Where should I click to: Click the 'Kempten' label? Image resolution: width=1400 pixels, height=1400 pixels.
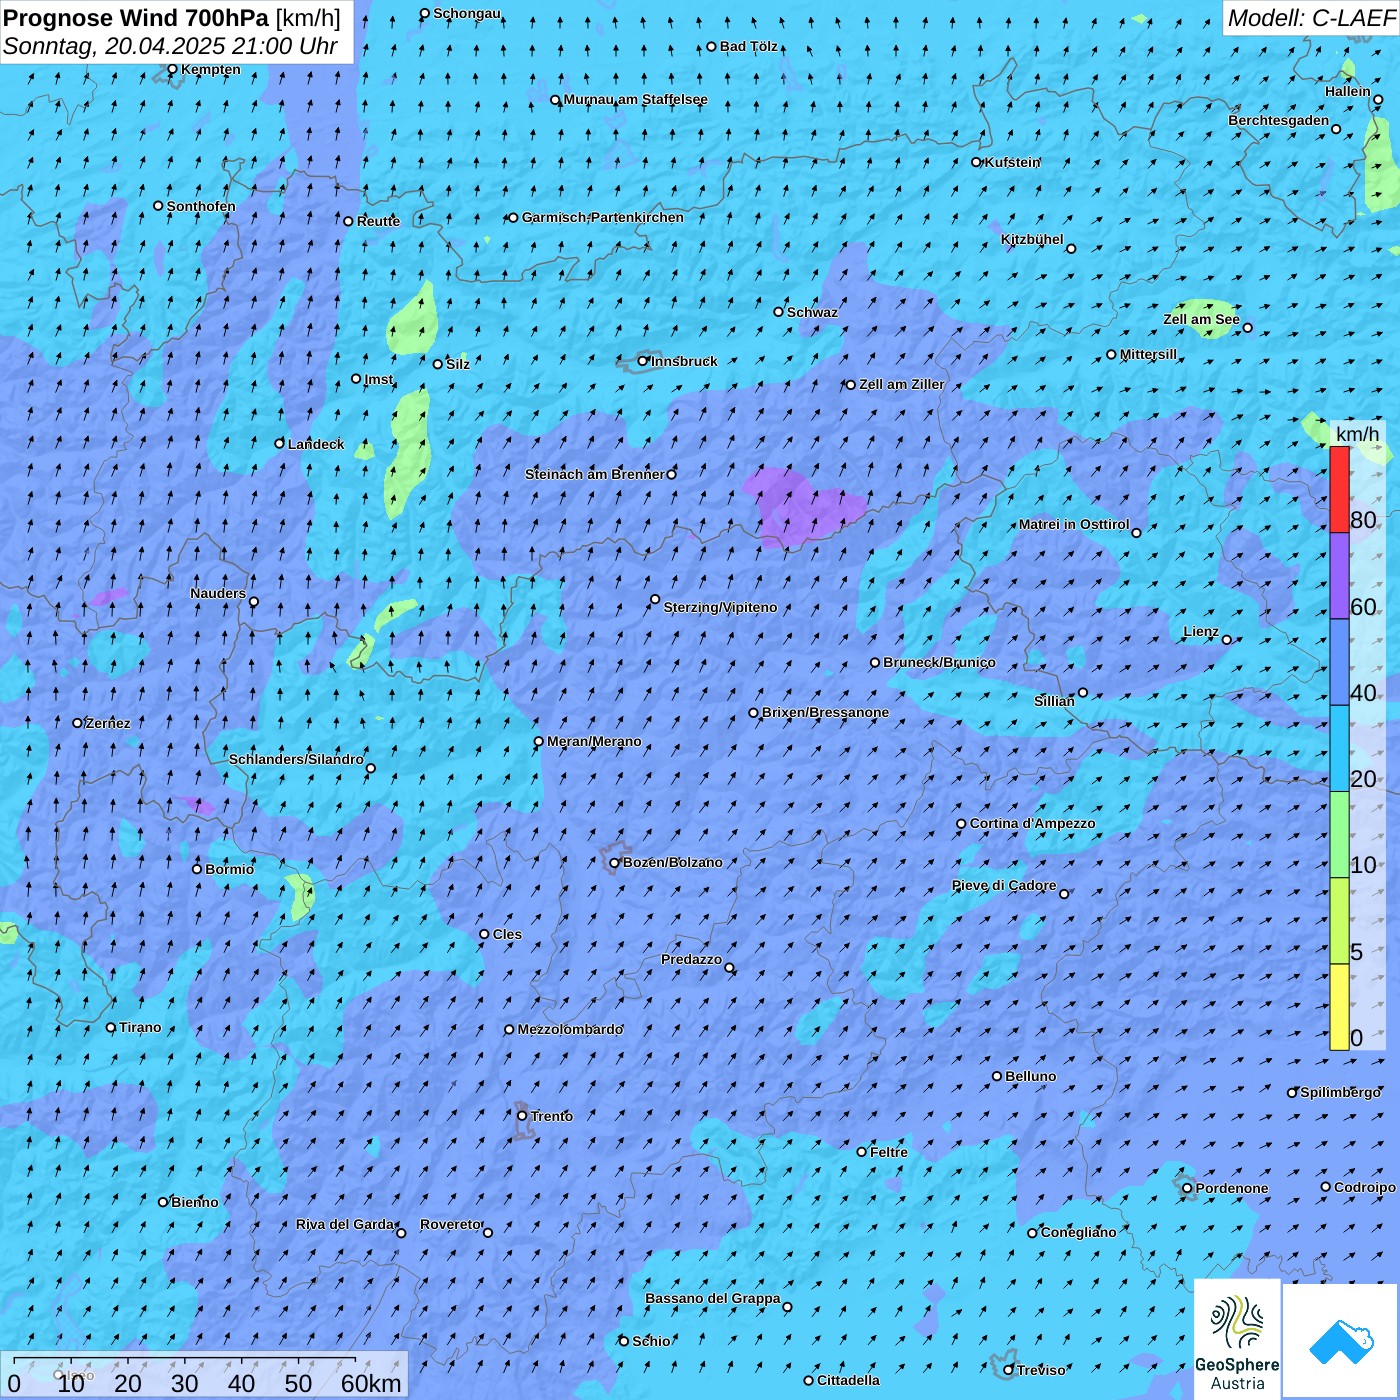[x=211, y=69]
